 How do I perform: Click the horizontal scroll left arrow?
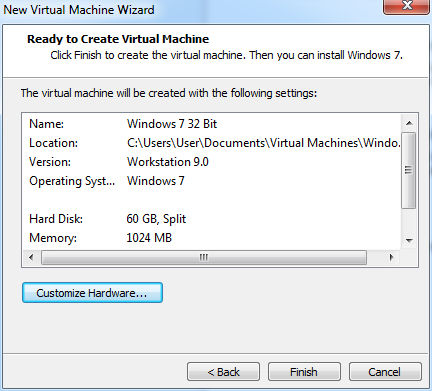click(x=31, y=257)
